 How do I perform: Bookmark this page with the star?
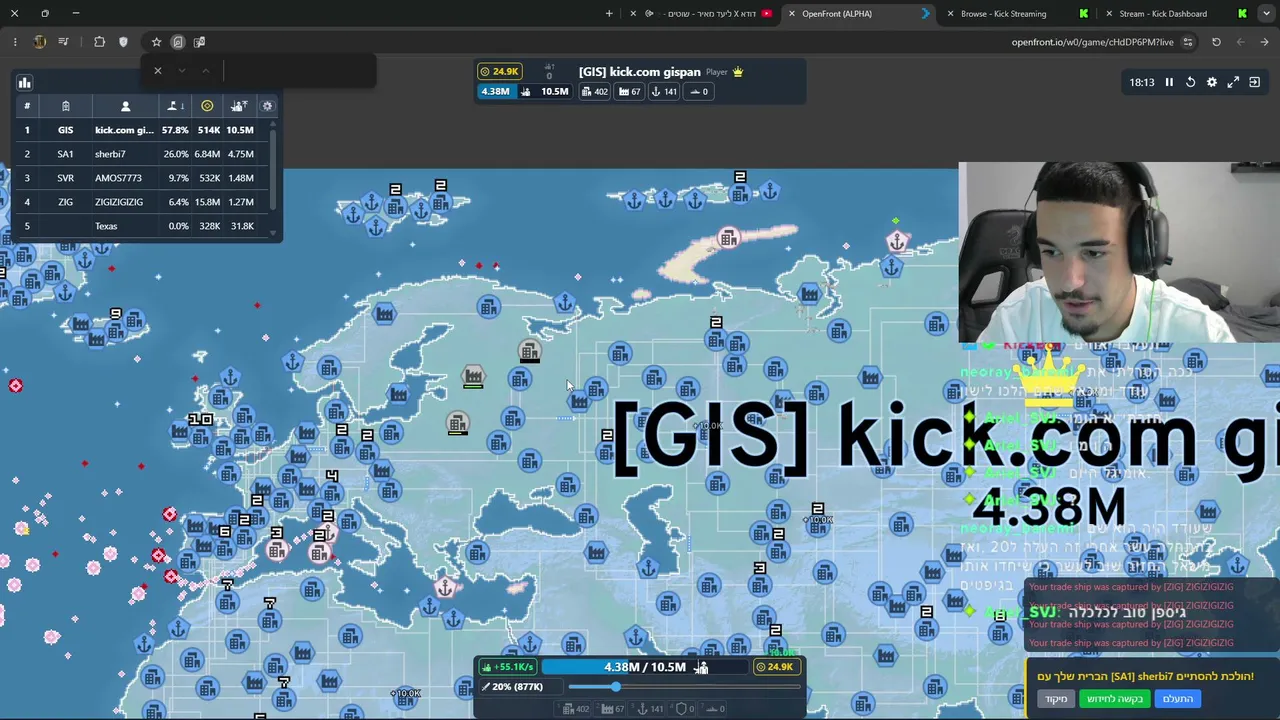point(156,42)
